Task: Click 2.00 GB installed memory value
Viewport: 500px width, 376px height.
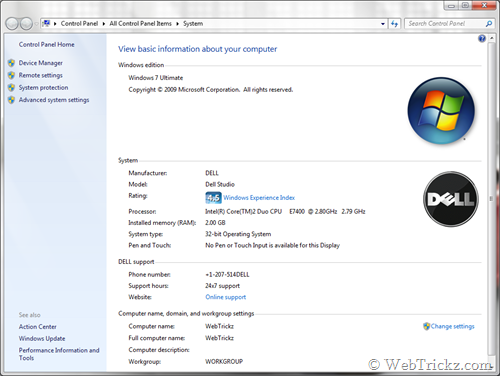Action: (215, 223)
